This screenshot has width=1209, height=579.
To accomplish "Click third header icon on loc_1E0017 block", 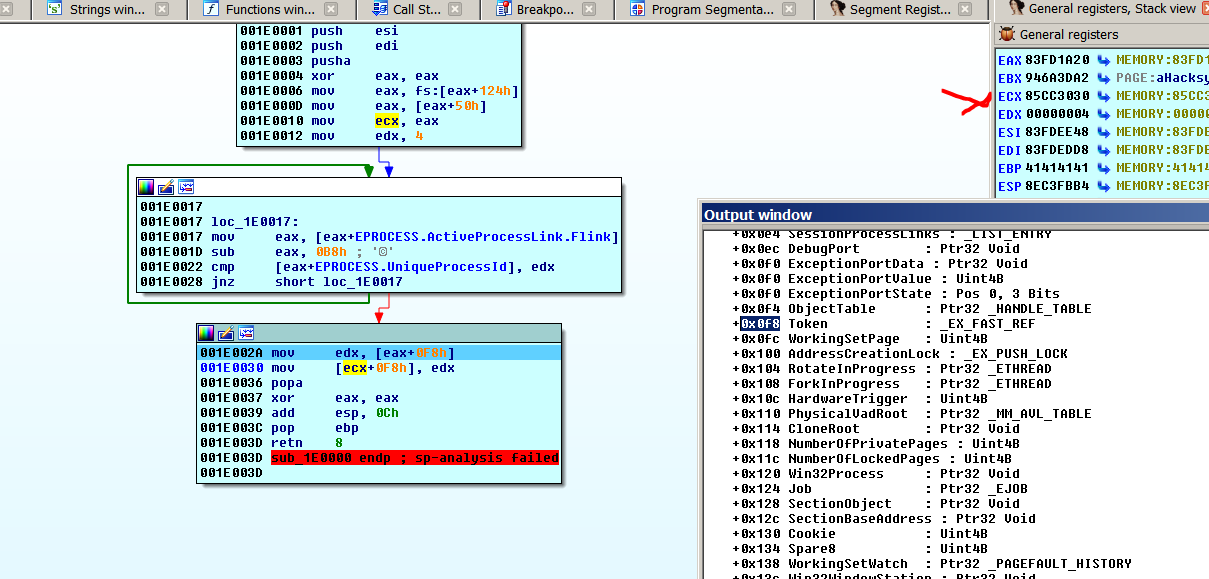I will pos(186,188).
